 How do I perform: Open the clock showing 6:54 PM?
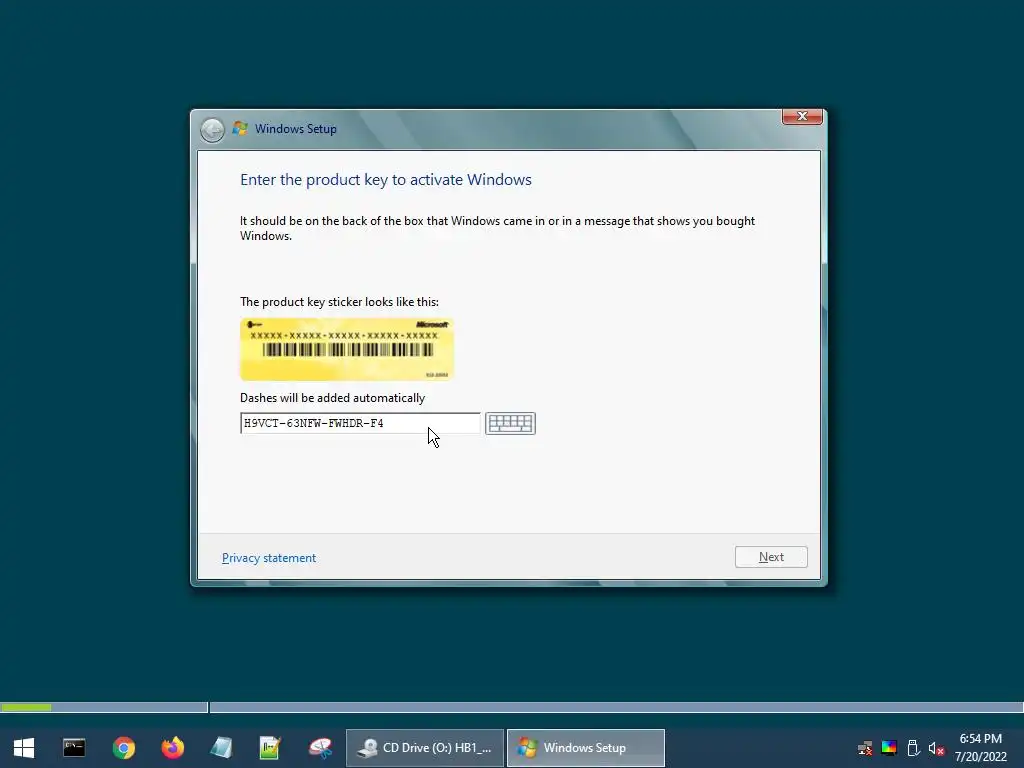click(980, 748)
